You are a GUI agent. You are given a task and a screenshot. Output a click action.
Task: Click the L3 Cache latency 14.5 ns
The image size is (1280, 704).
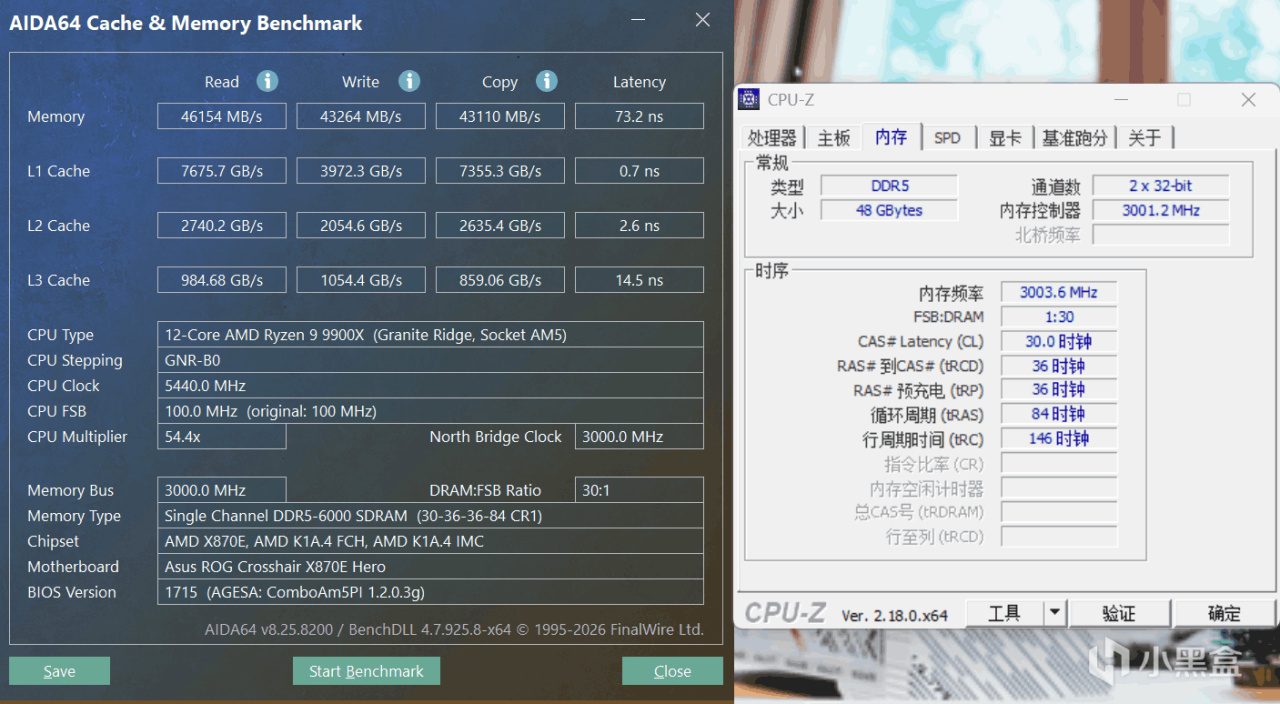click(x=639, y=280)
